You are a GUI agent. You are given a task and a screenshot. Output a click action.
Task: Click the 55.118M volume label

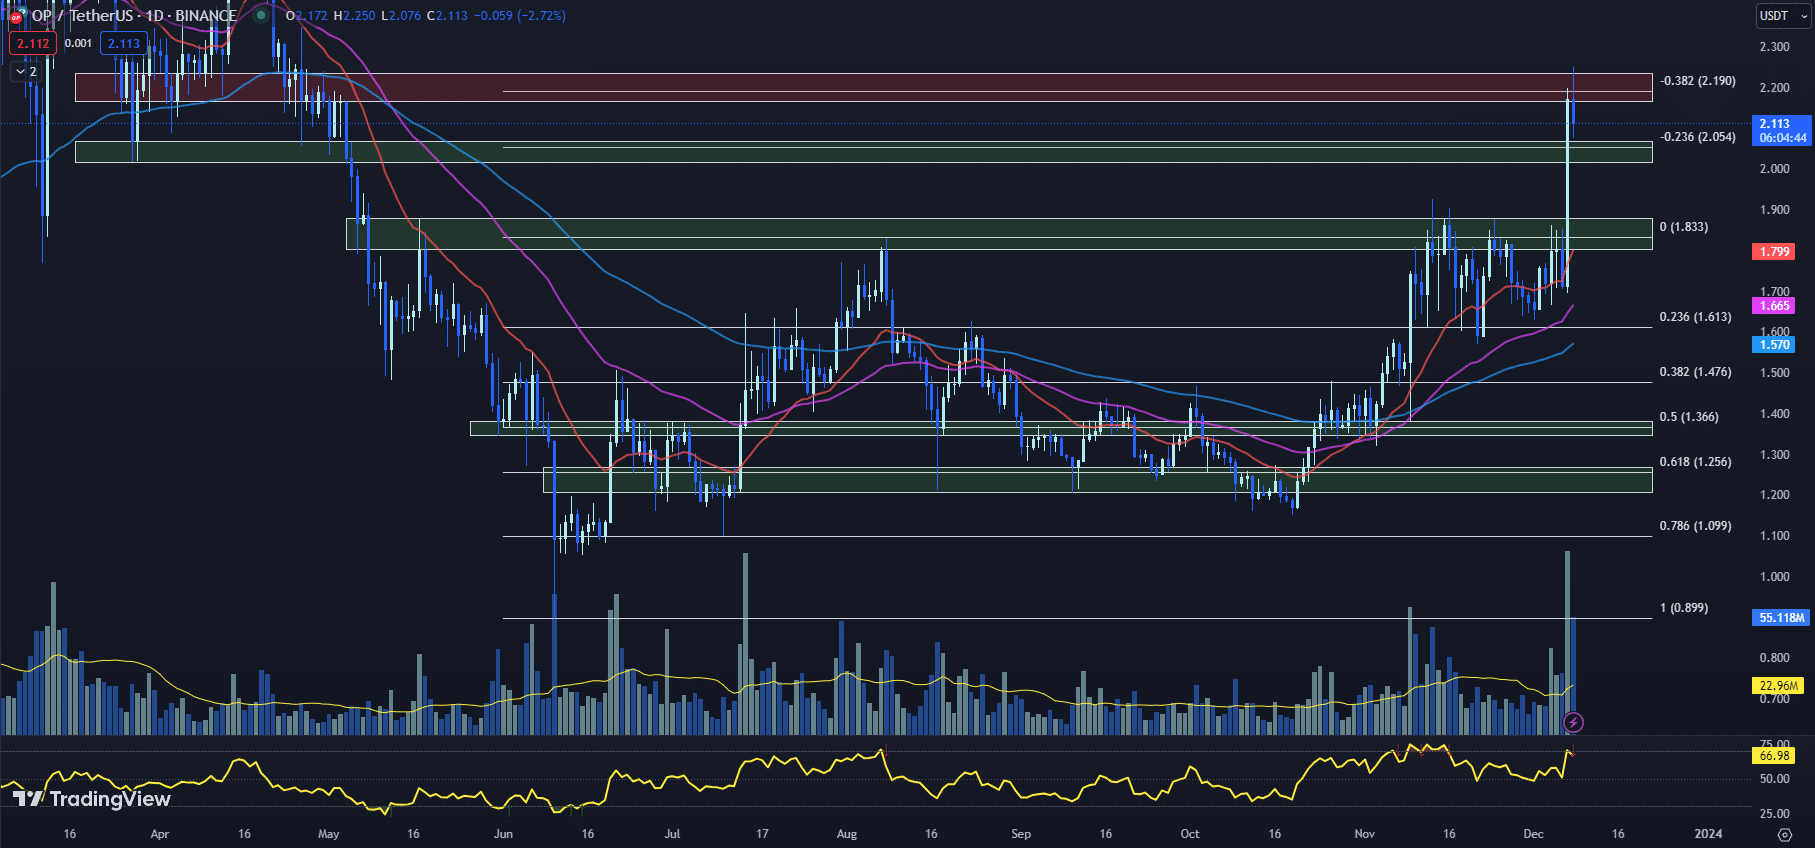click(x=1780, y=618)
